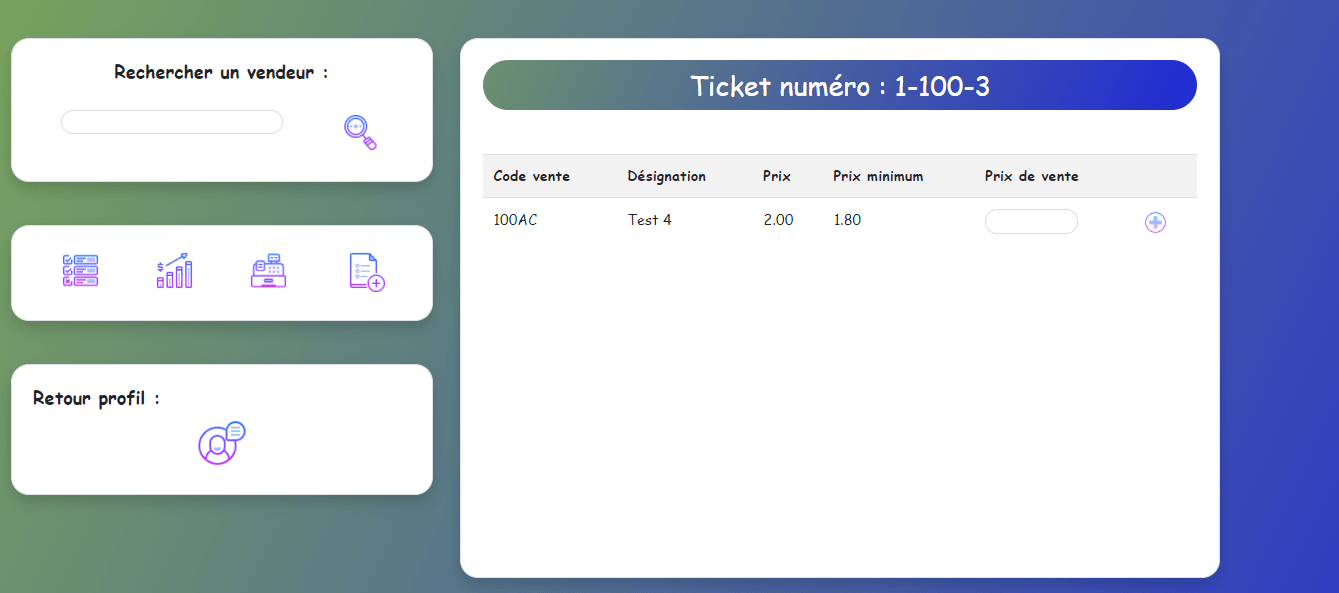Click the Prix de vente column header
This screenshot has width=1339, height=593.
pos(1031,176)
